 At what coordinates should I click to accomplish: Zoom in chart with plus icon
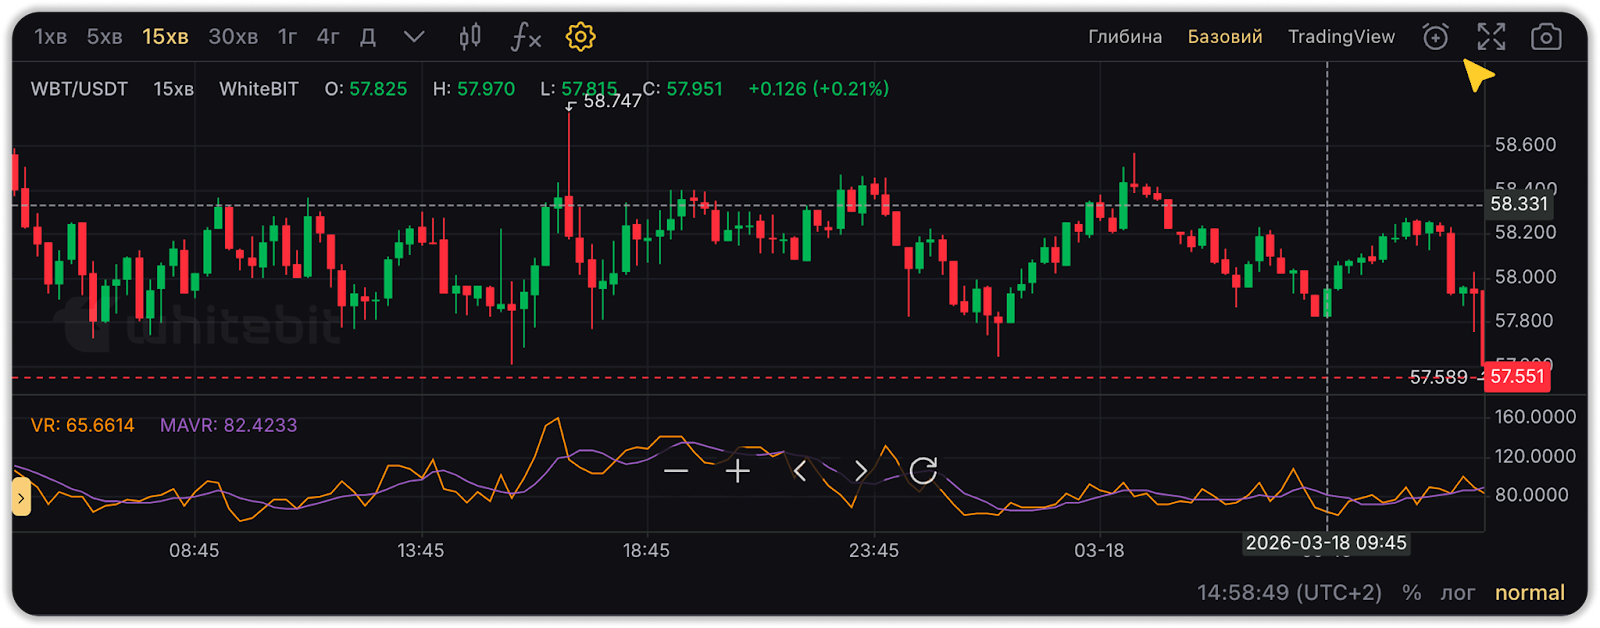pos(738,471)
